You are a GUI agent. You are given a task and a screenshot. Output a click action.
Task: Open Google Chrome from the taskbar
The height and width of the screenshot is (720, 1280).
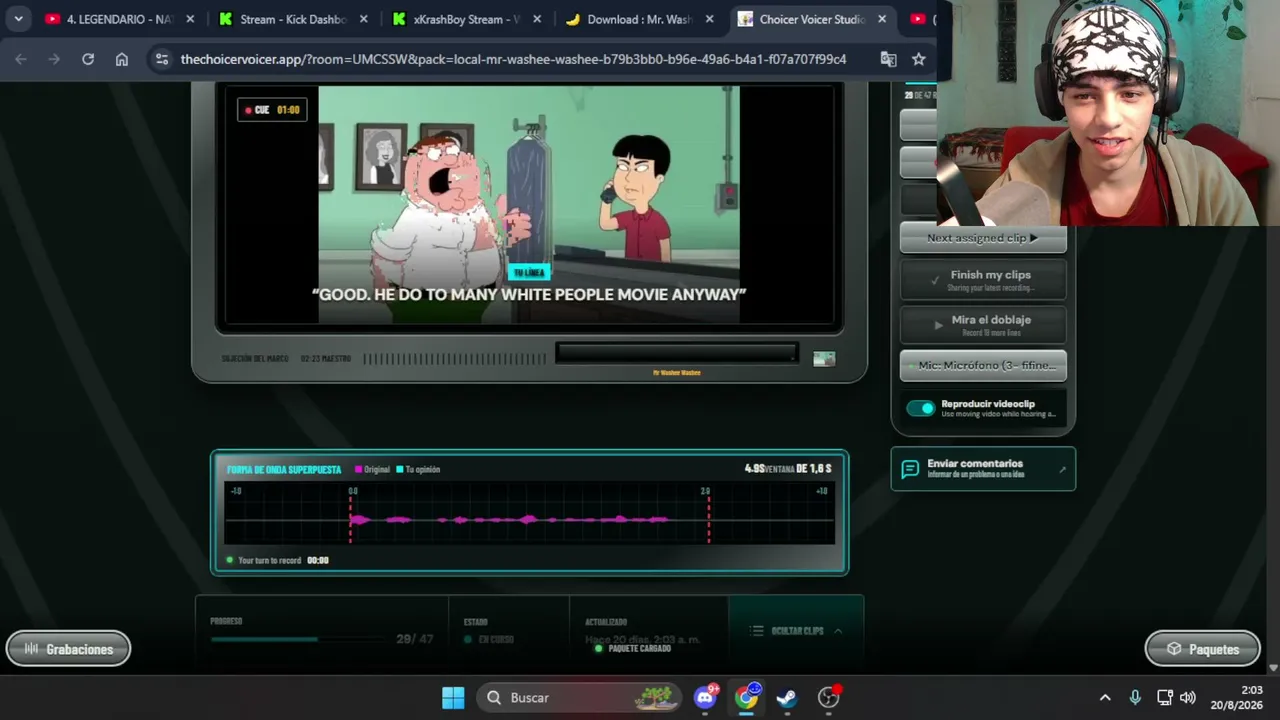(746, 697)
